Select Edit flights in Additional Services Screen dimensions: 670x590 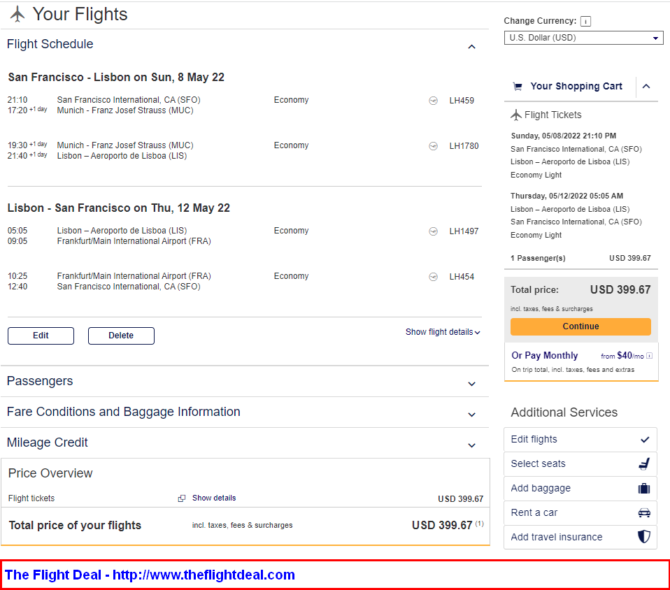tap(580, 439)
